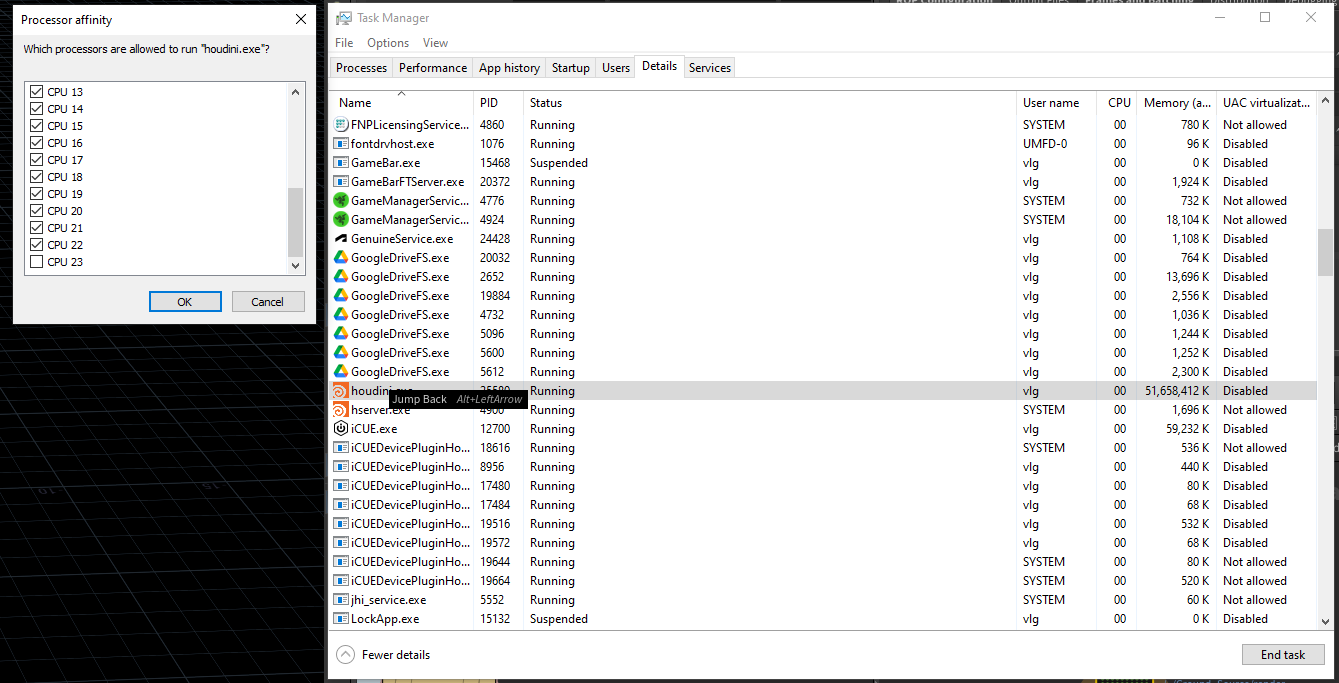The image size is (1339, 683).
Task: Click the GoogleDriveFS icon for PID 5612
Action: pos(340,372)
